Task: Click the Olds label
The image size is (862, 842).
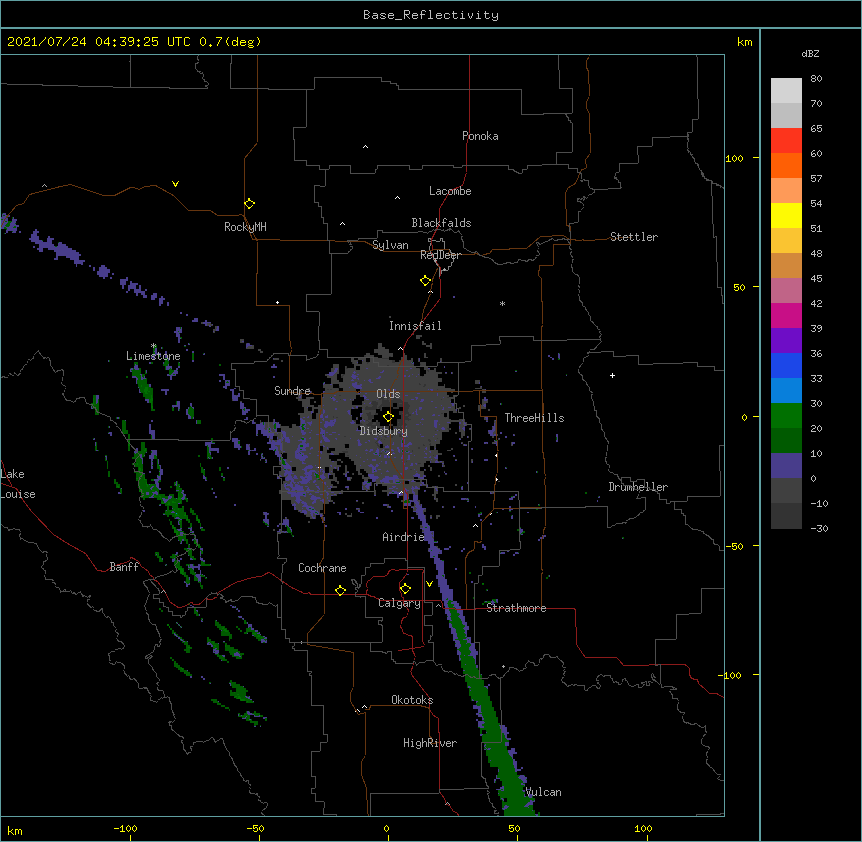Action: point(388,394)
